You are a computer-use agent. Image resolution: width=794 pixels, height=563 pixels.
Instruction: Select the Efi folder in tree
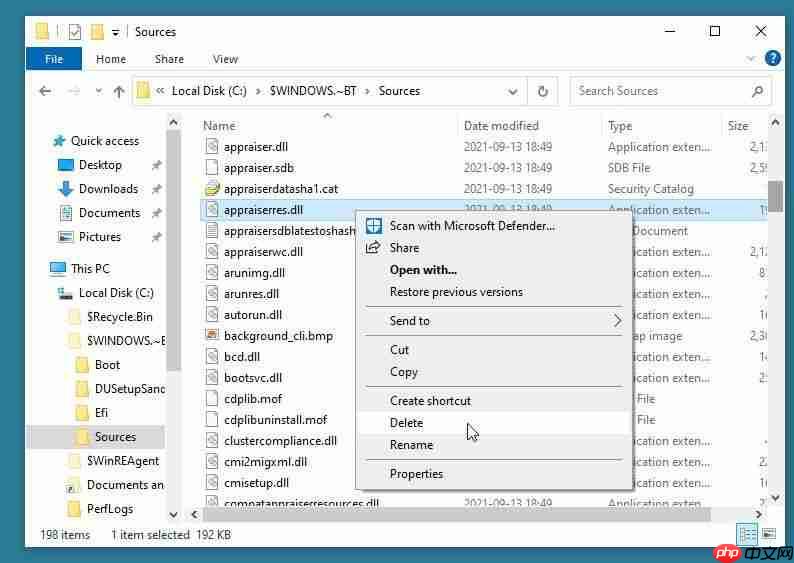(x=101, y=413)
